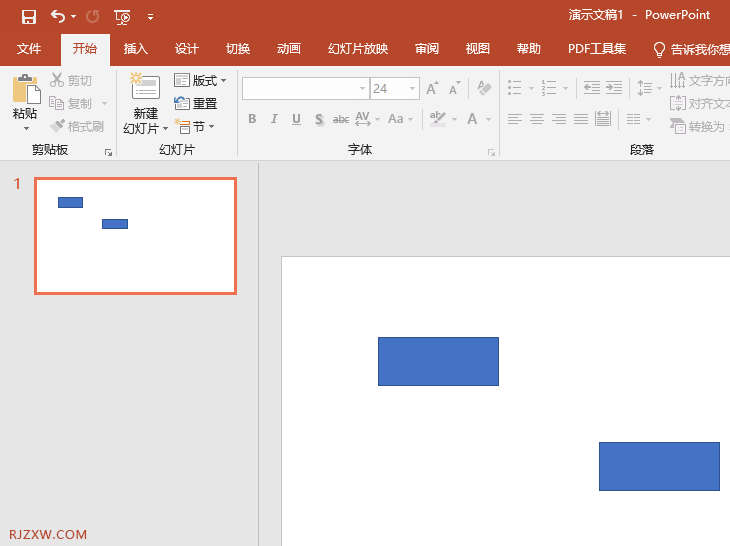
Task: Open the 幻灯片放映 tab
Action: point(358,49)
